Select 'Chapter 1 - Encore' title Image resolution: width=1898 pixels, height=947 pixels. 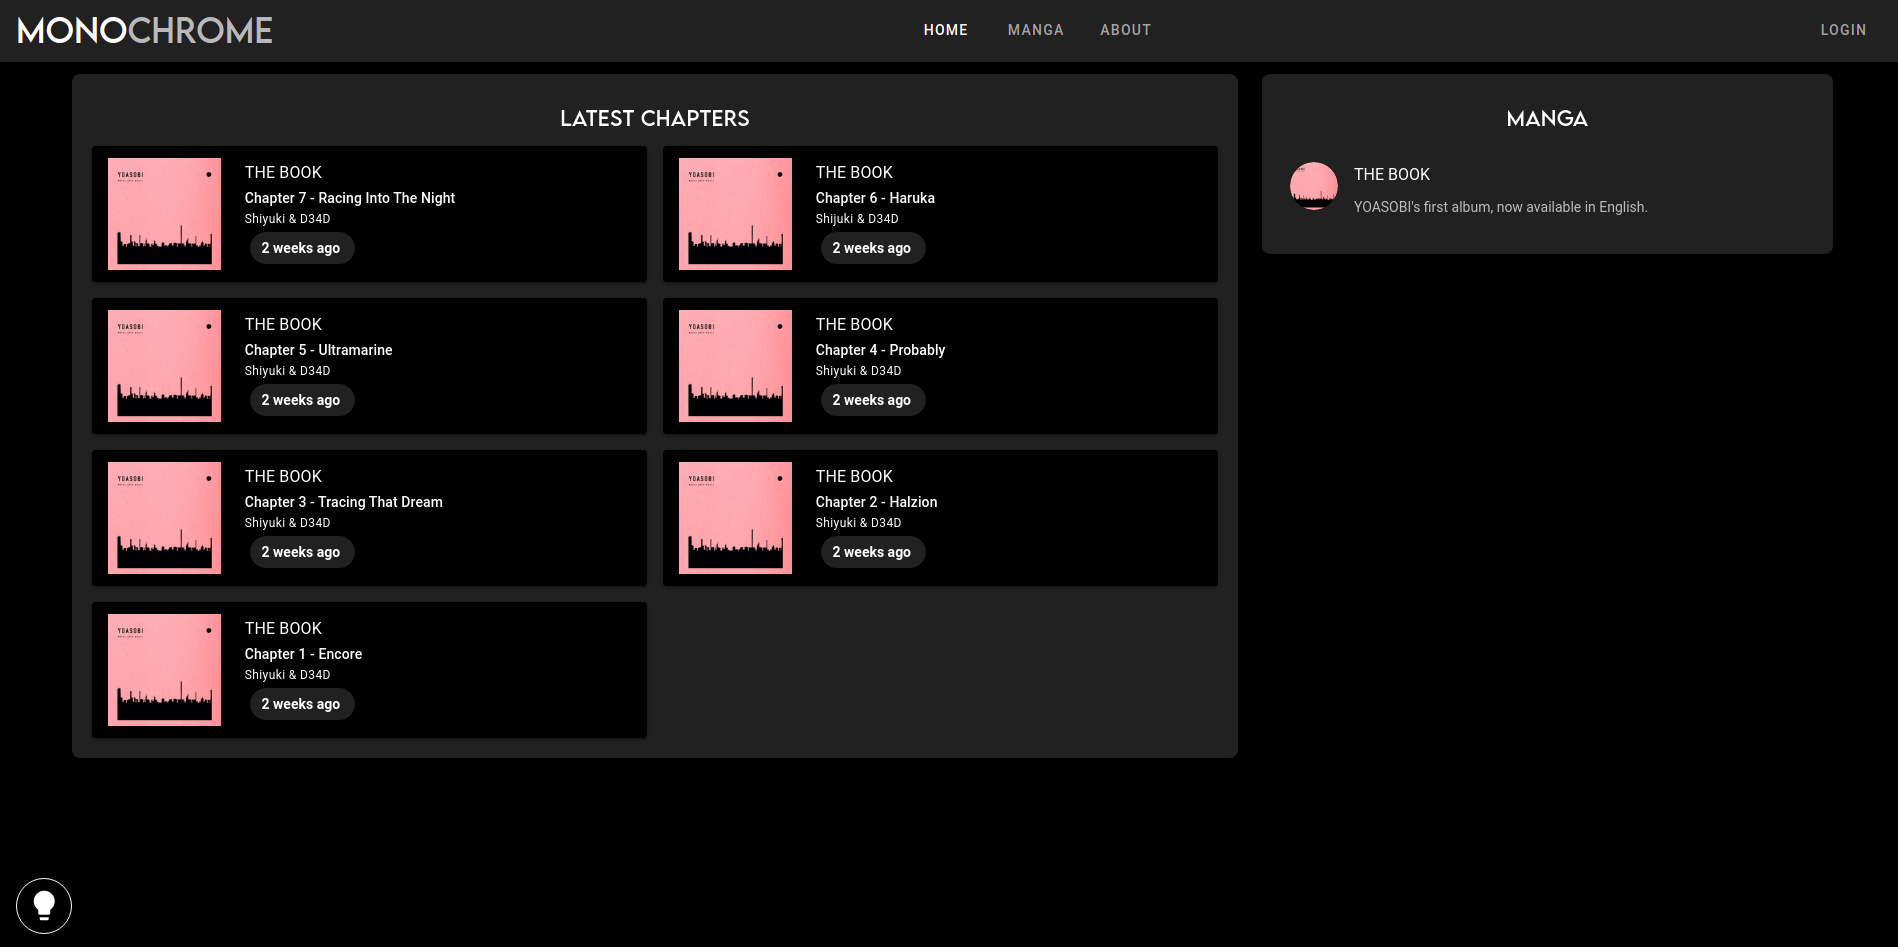pos(303,654)
